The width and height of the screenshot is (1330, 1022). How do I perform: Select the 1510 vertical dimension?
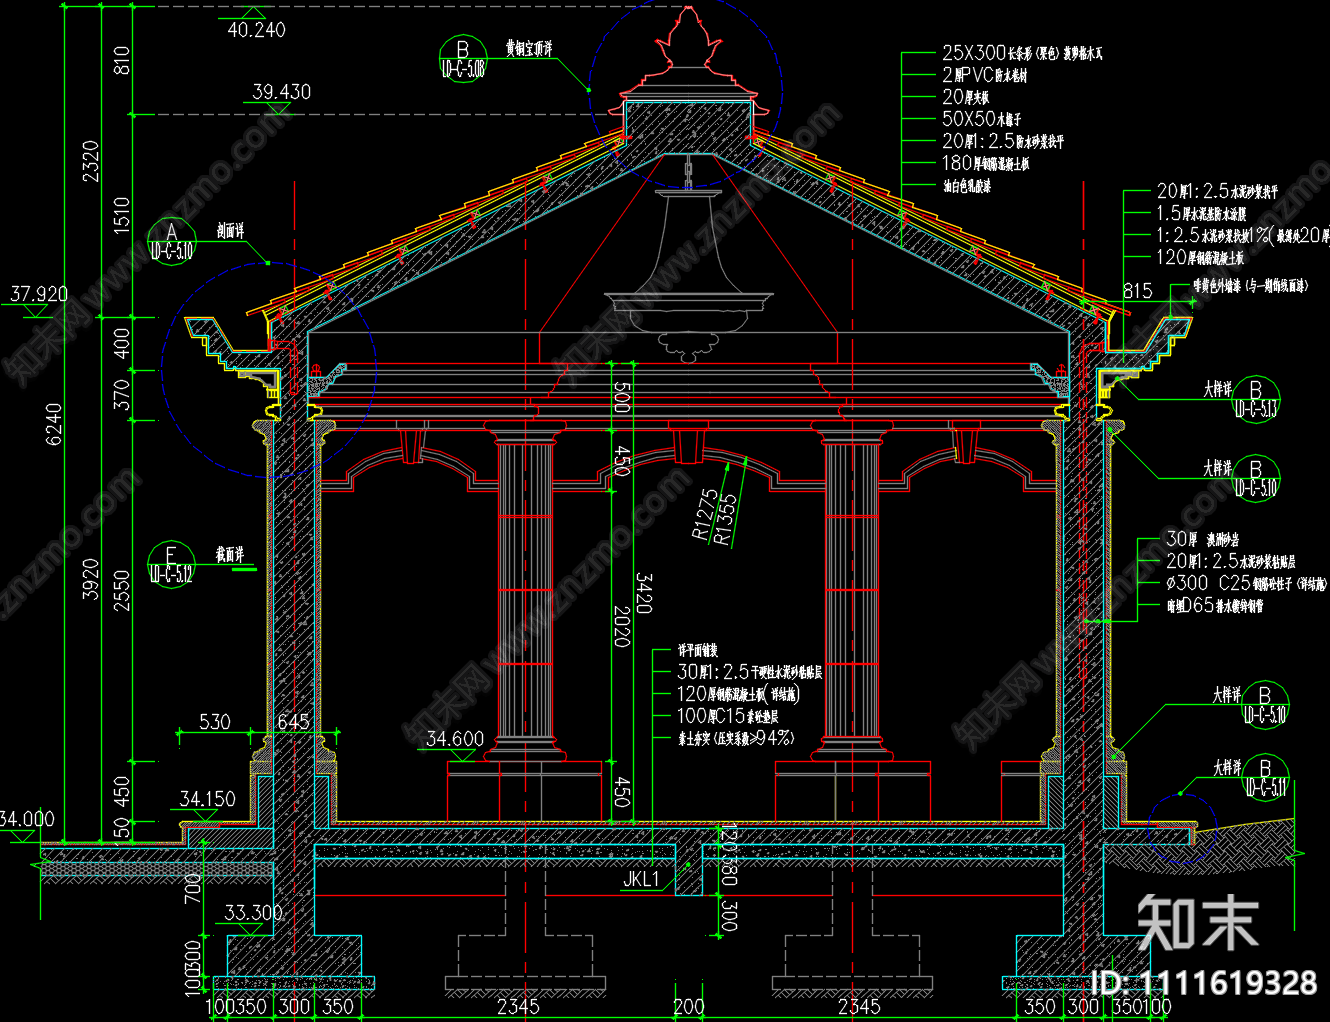pos(122,215)
